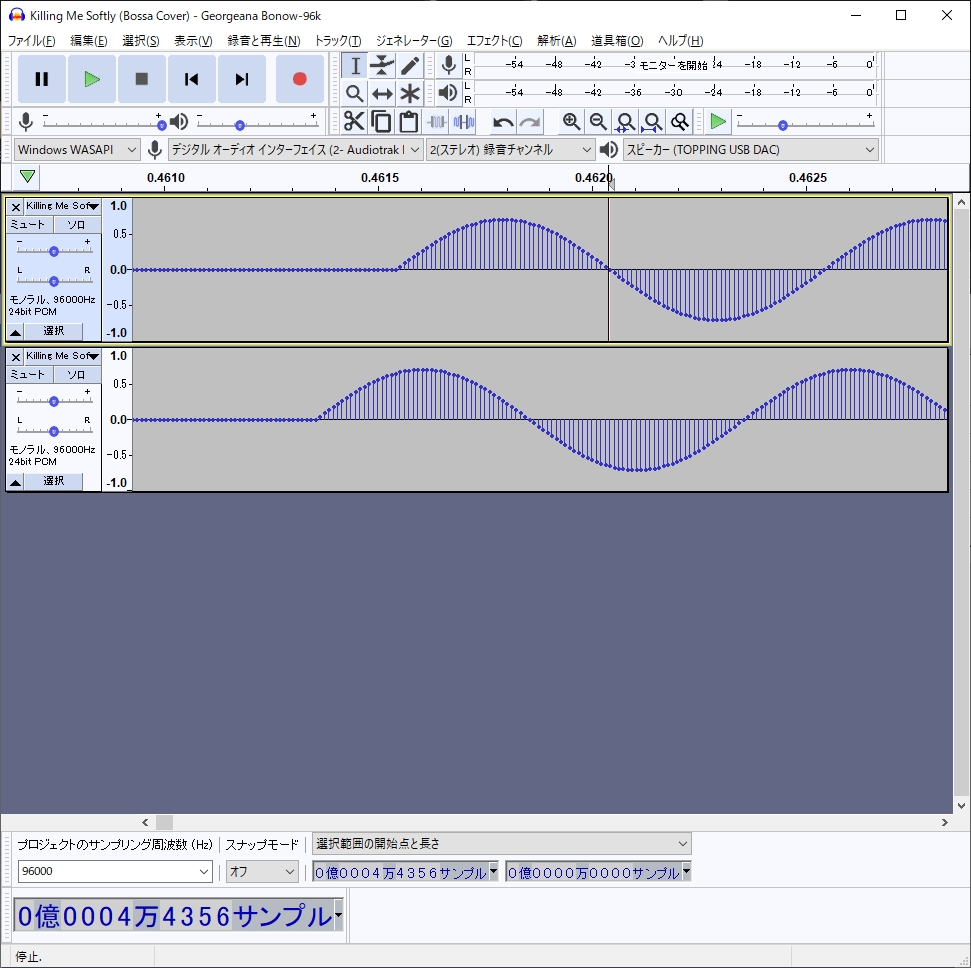Open the Windows WASAPI host dropdown
The image size is (971, 968).
point(77,150)
